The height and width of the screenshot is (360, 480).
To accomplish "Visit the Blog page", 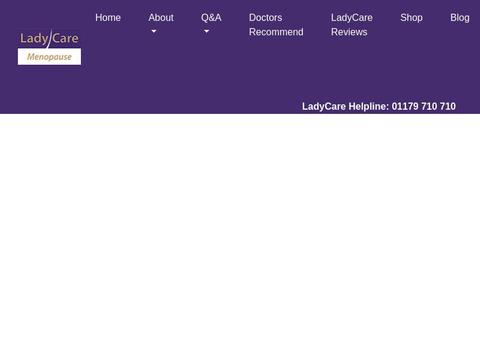I will [x=460, y=18].
